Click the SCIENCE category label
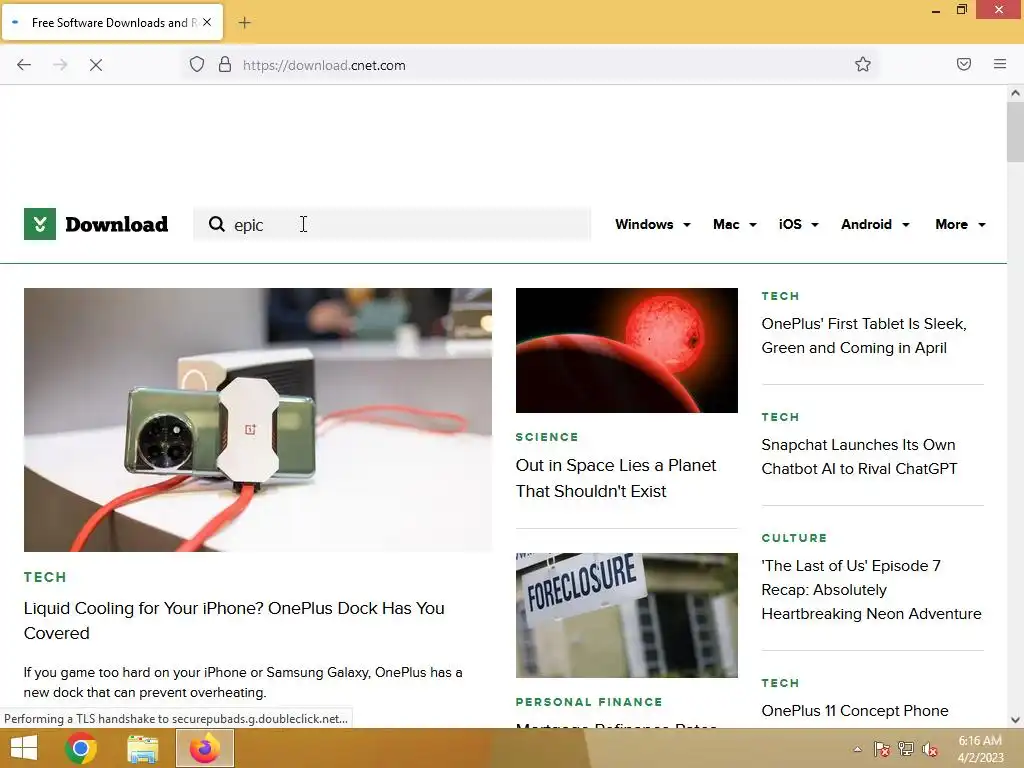The width and height of the screenshot is (1024, 768). [547, 437]
